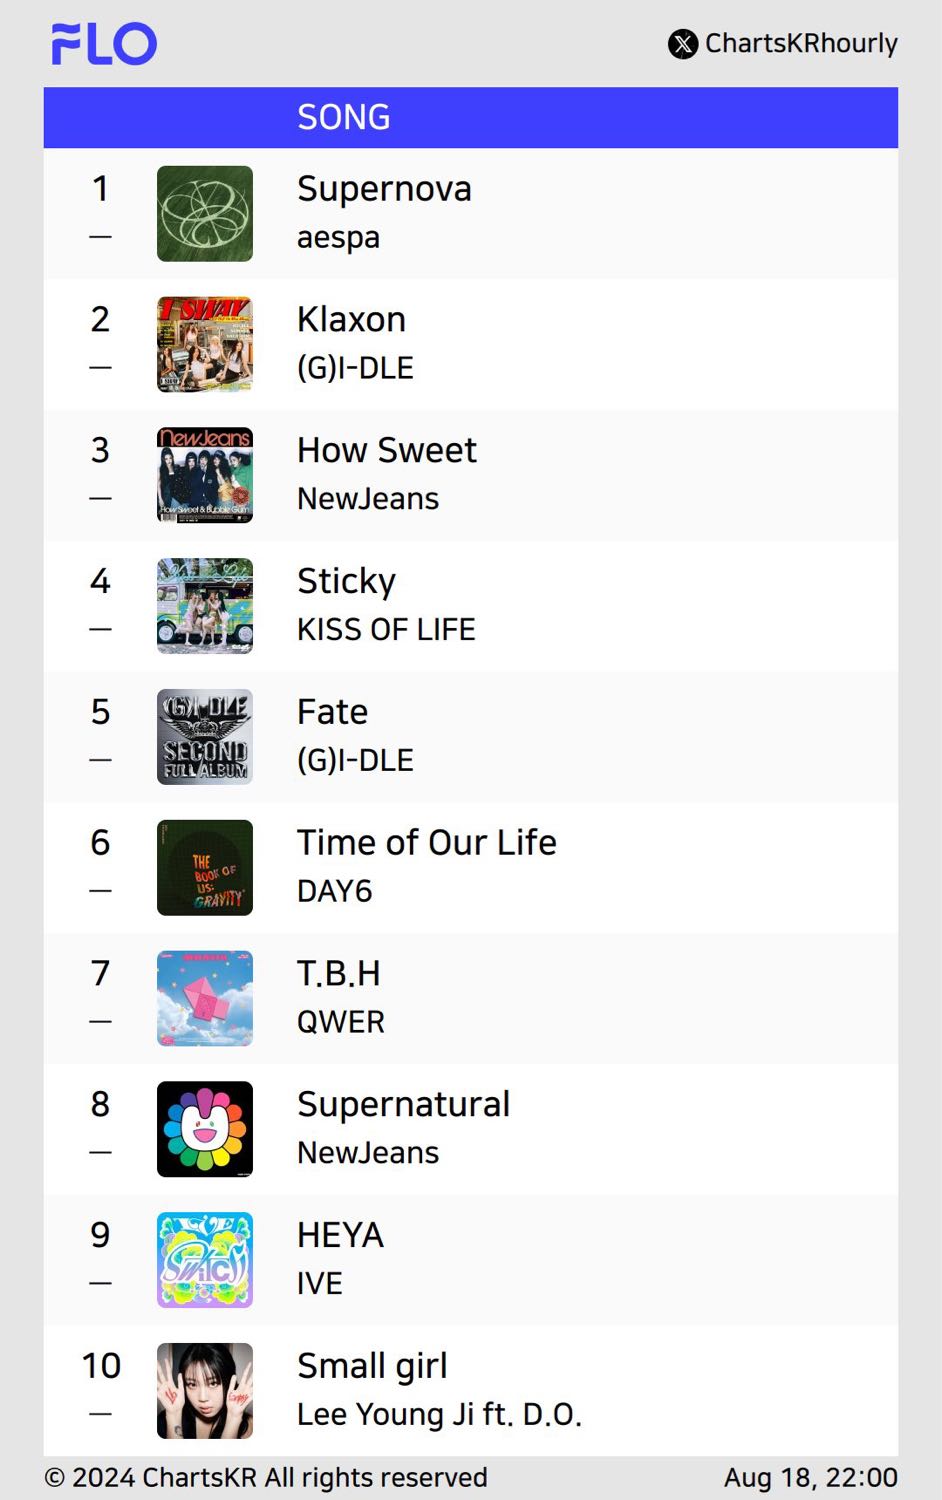Click the (G)I-DLE Second Full Album cover
942x1500 pixels.
pyautogui.click(x=205, y=737)
